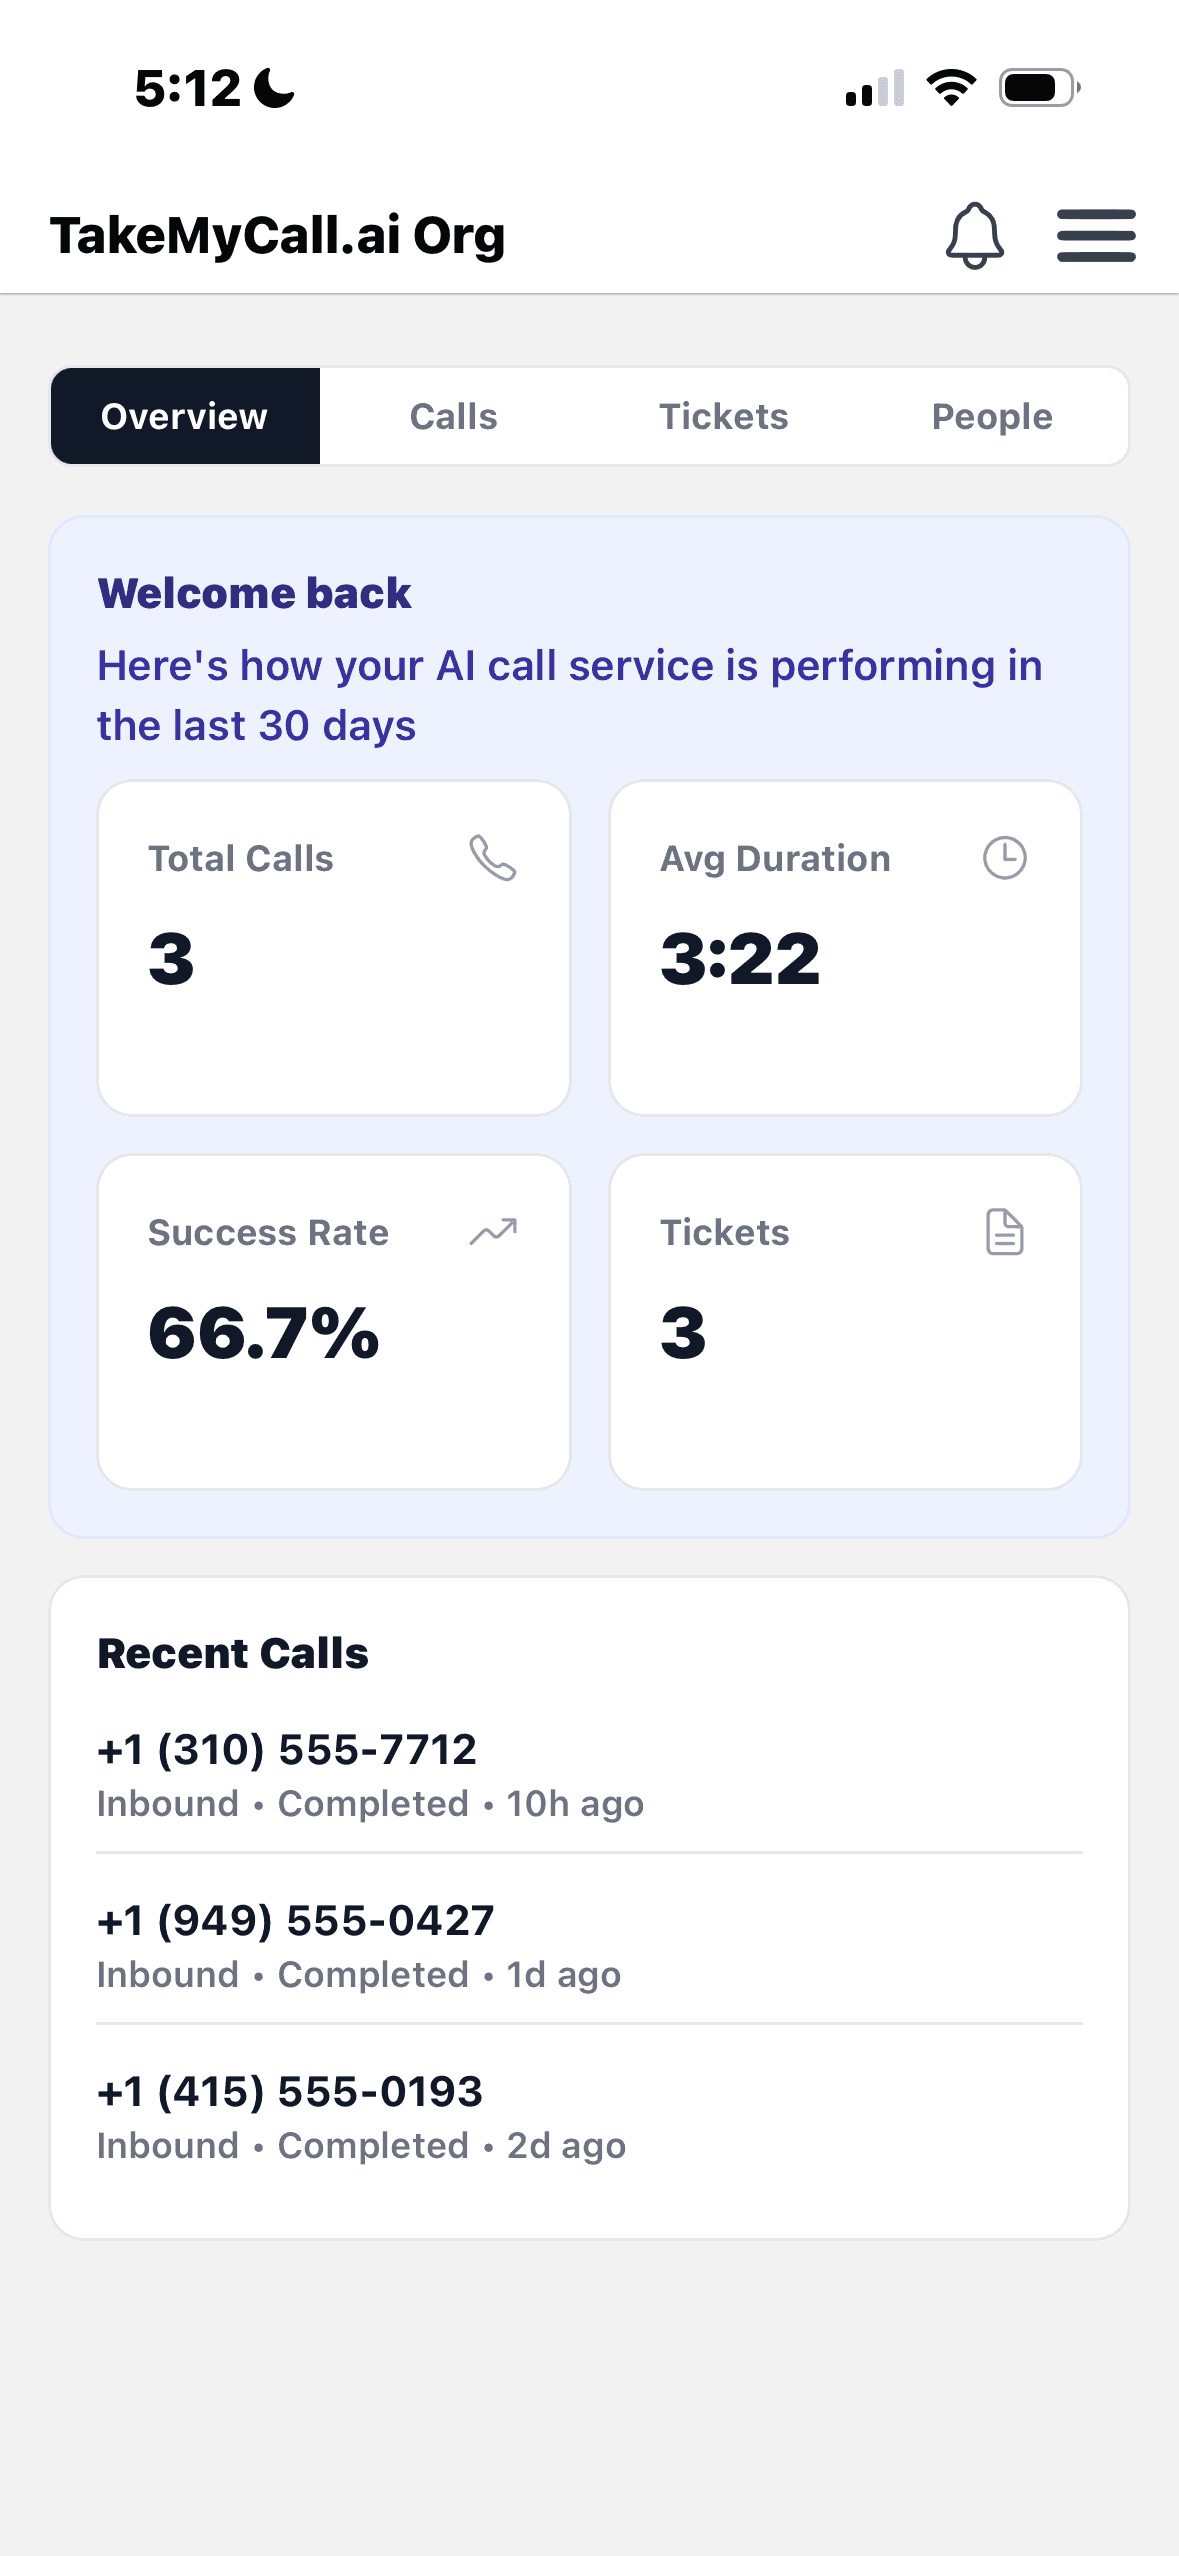This screenshot has height=2556, width=1179.
Task: Click the Recent Calls heading
Action: click(233, 1652)
